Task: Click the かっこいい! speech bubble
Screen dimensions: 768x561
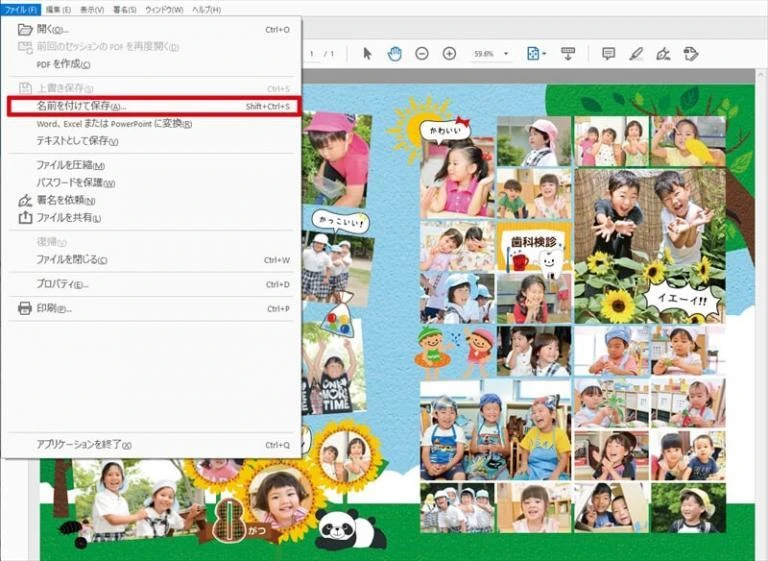Action: pyautogui.click(x=340, y=223)
